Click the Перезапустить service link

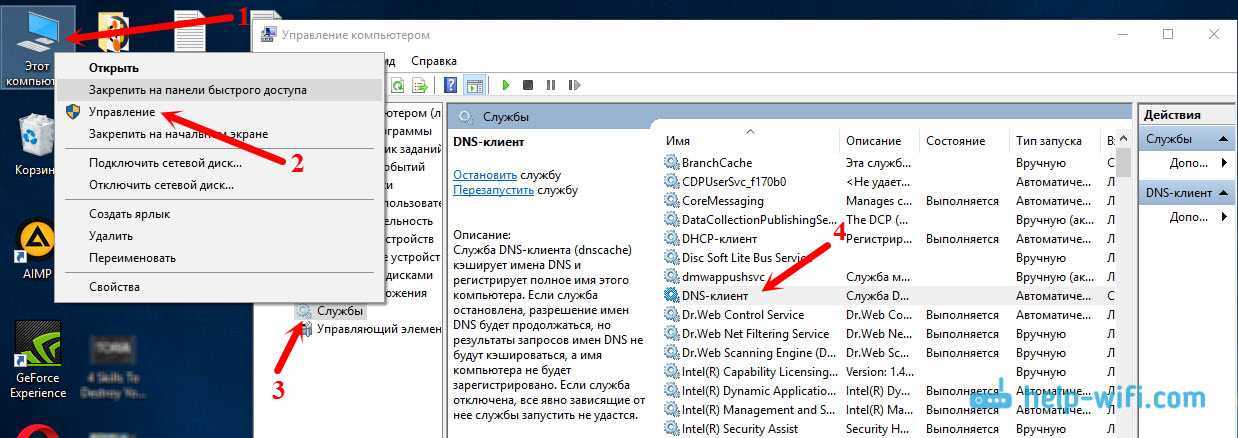point(494,189)
